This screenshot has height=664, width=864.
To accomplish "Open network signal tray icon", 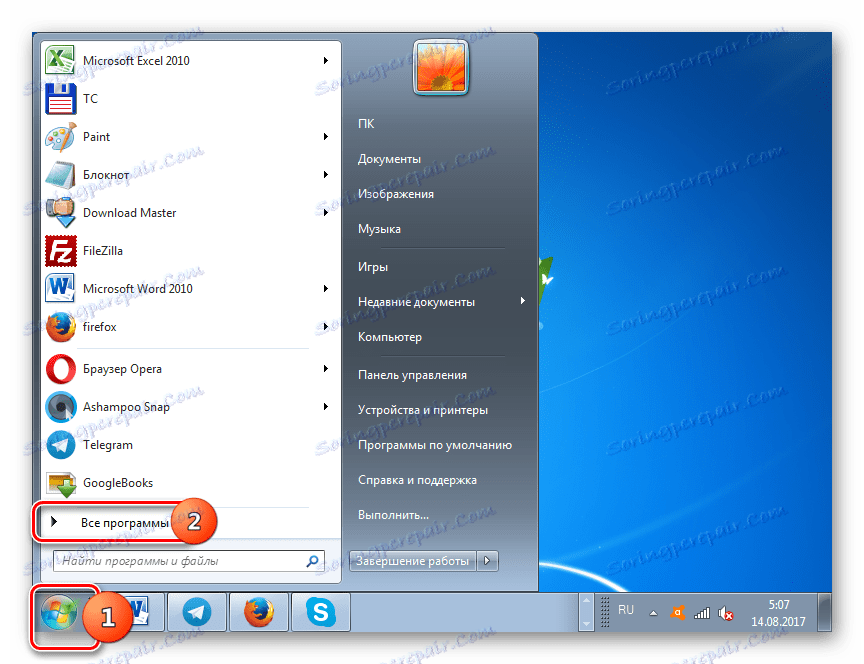I will click(x=701, y=613).
